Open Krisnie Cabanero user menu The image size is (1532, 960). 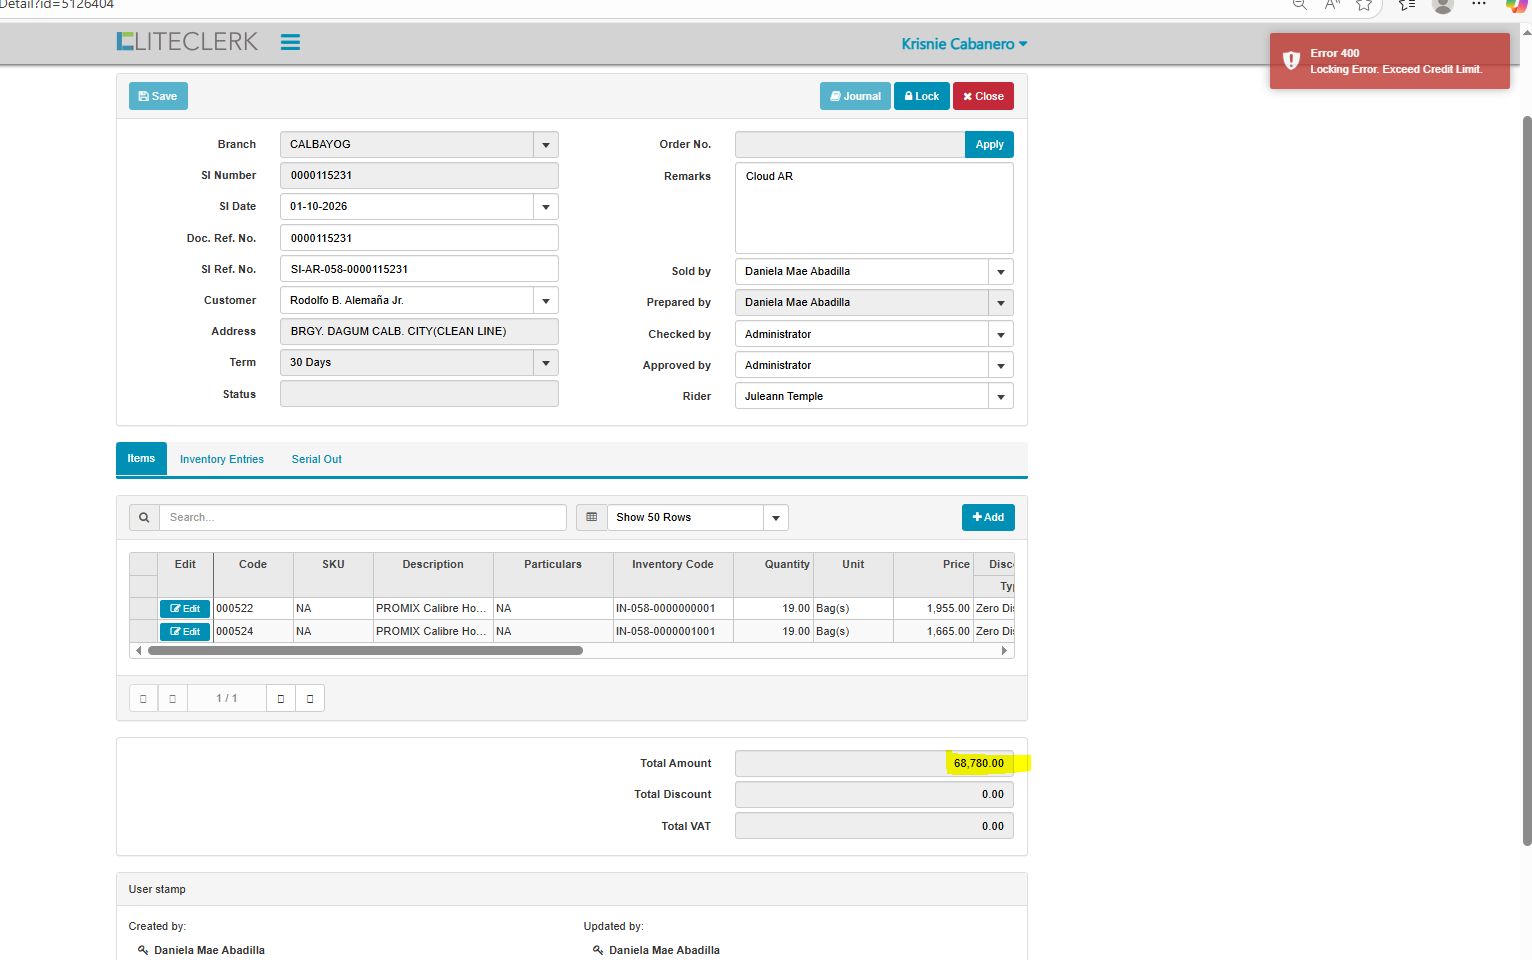[964, 44]
